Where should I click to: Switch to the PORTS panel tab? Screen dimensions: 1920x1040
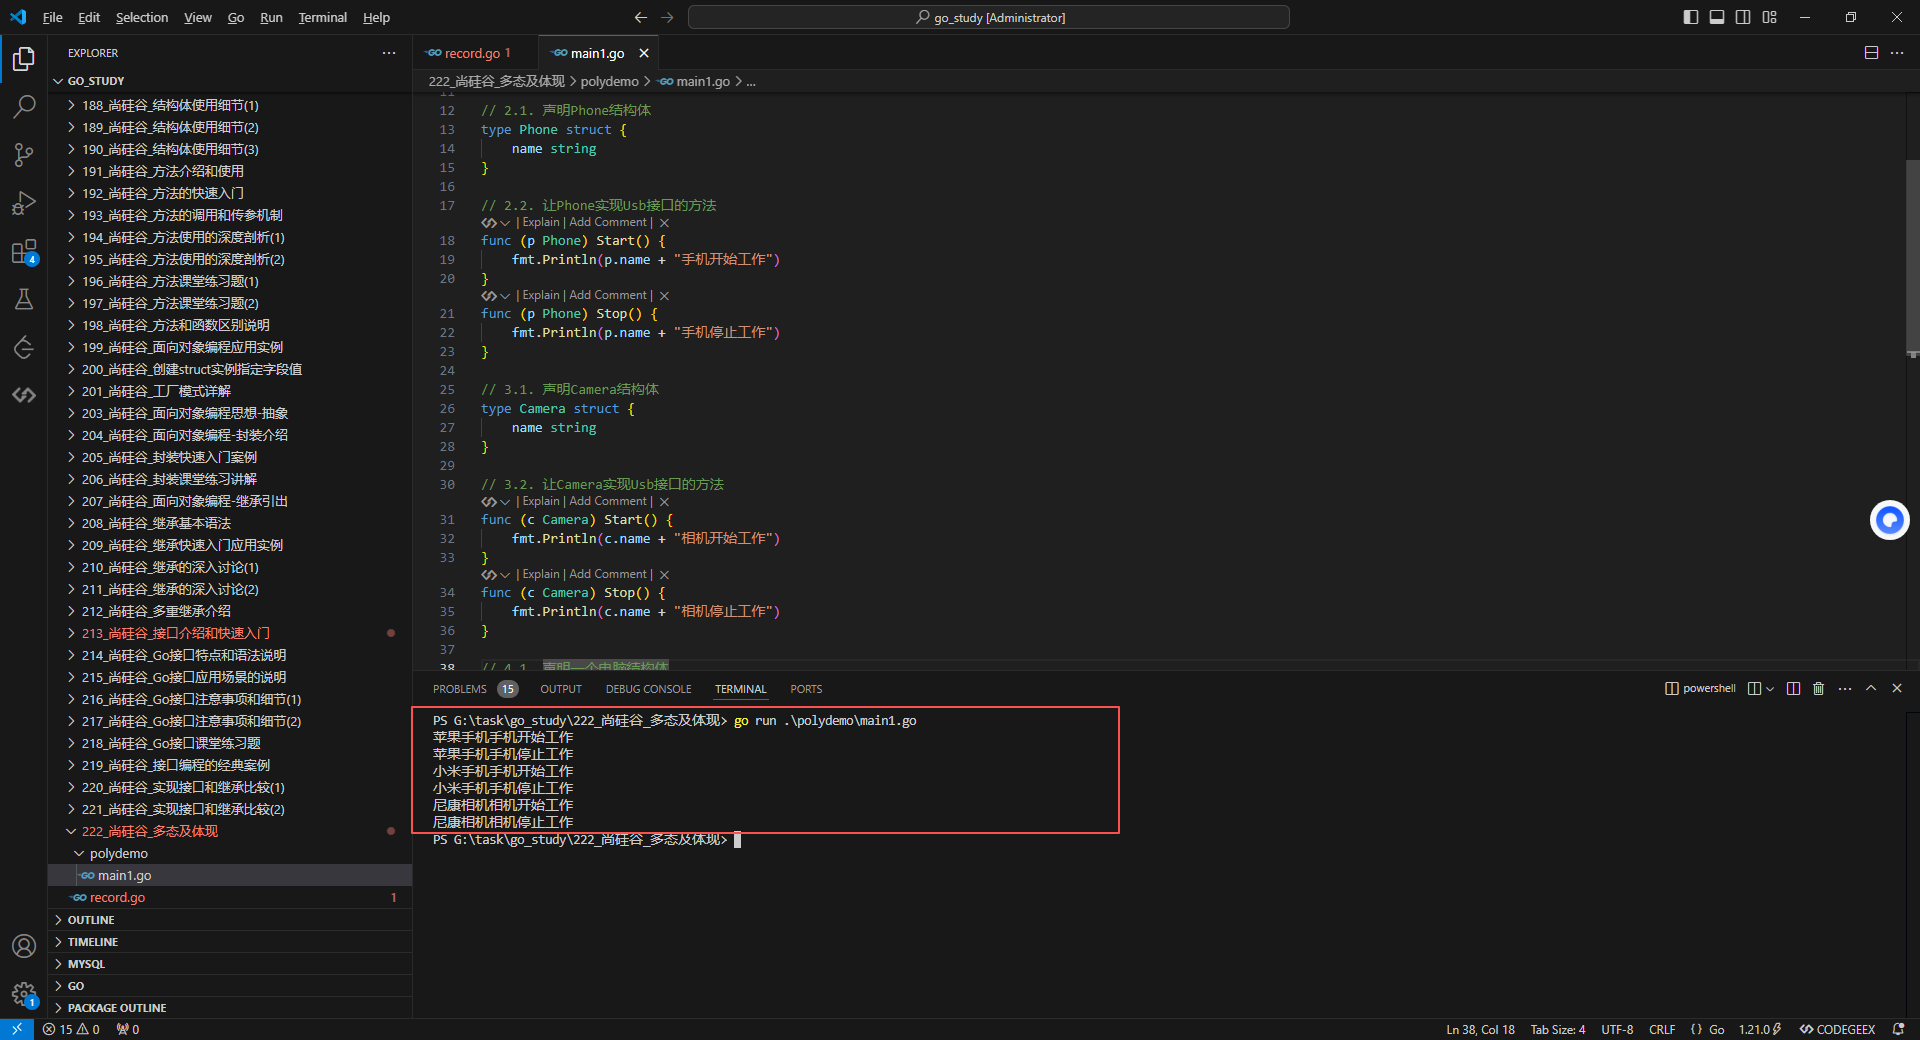806,689
